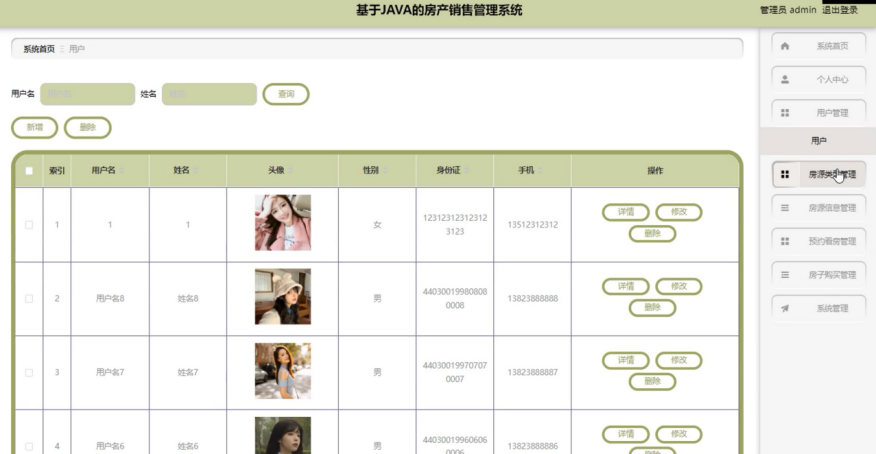Image resolution: width=876 pixels, height=454 pixels.
Task: Open 个人中心 menu item
Action: point(818,79)
